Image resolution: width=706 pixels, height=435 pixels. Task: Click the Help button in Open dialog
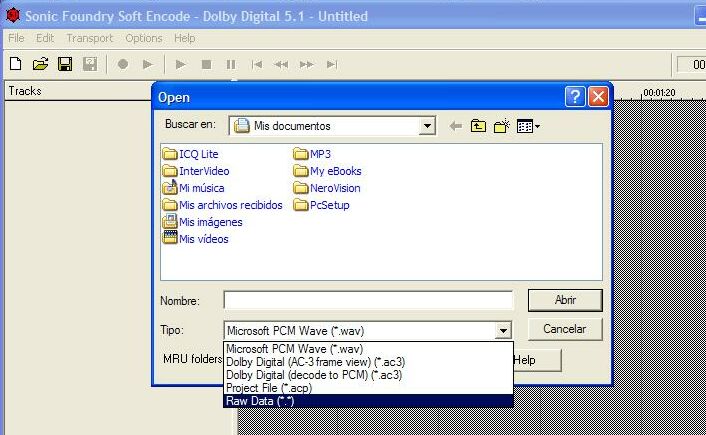538,360
